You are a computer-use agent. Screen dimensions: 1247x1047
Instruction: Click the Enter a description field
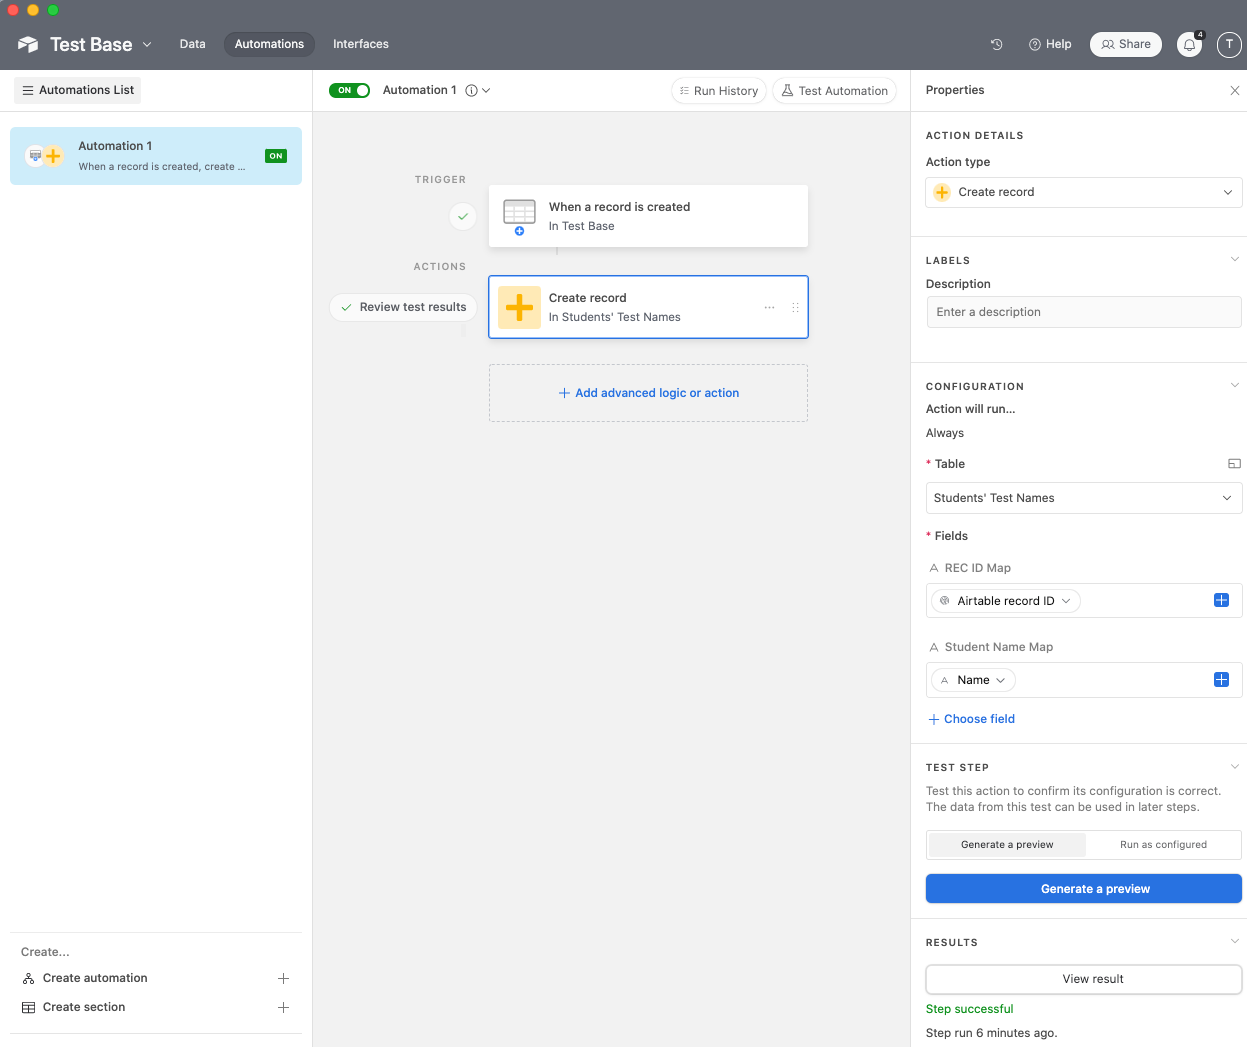1084,312
